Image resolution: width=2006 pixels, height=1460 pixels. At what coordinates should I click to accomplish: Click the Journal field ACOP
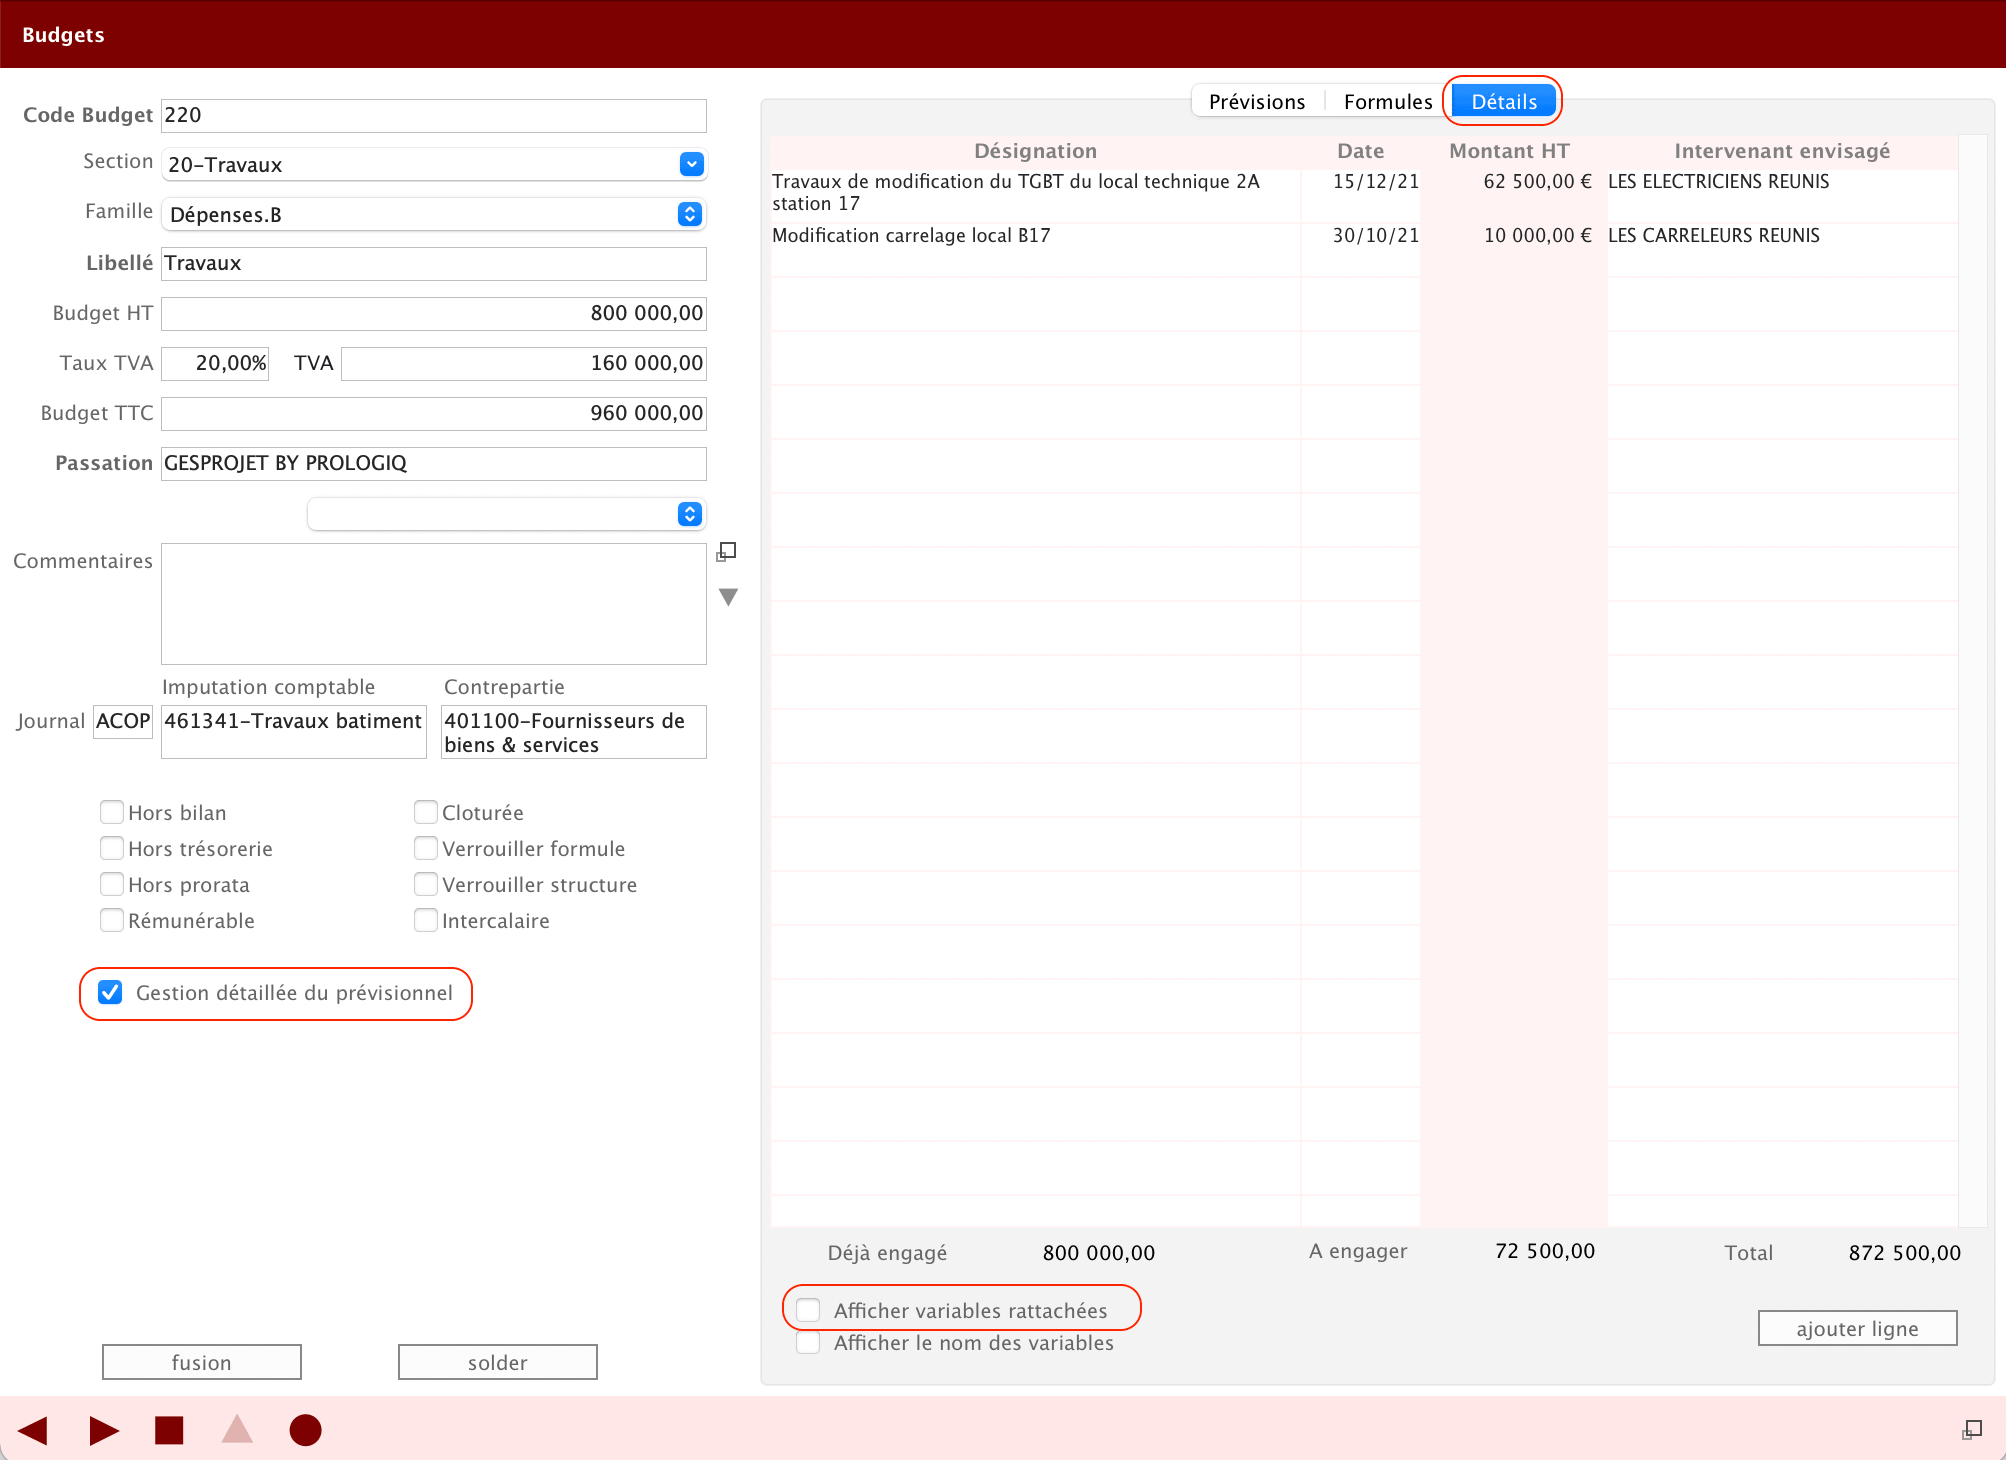[x=123, y=721]
